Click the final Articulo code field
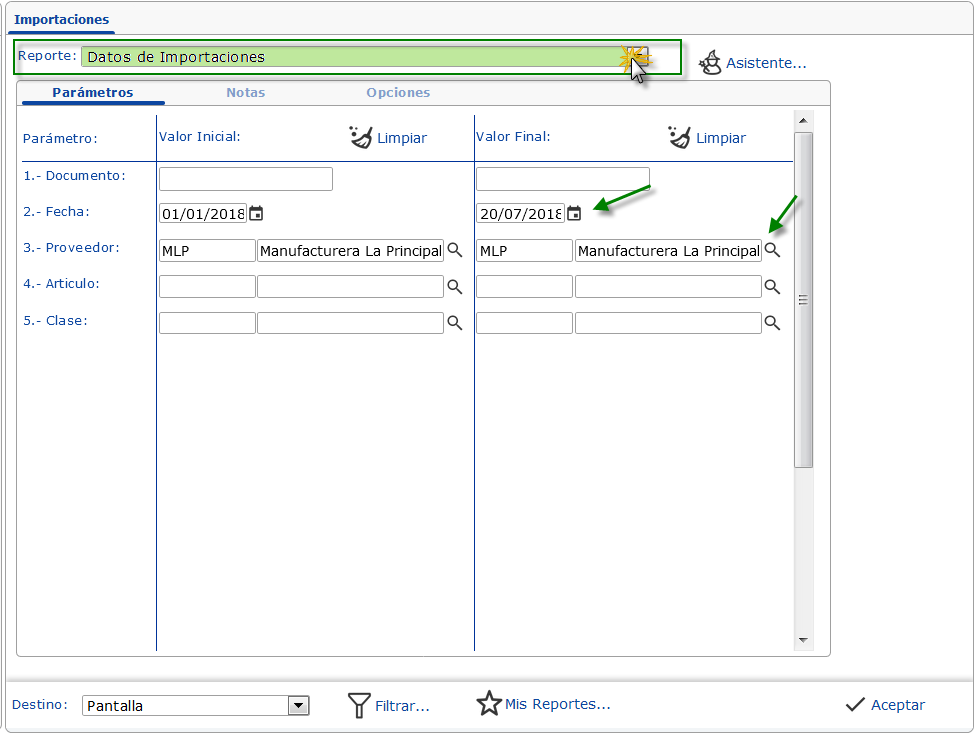Viewport: 976px width, 733px height. 524,287
